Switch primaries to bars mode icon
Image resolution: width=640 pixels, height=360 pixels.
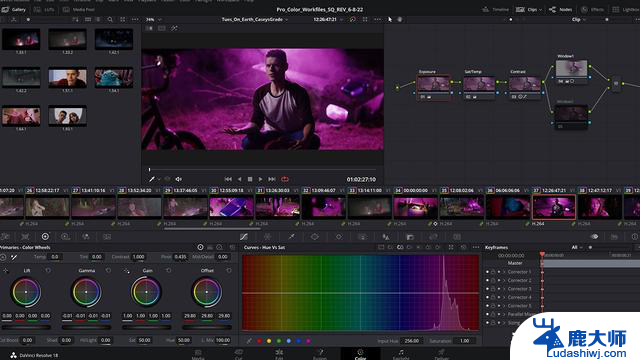[x=210, y=247]
